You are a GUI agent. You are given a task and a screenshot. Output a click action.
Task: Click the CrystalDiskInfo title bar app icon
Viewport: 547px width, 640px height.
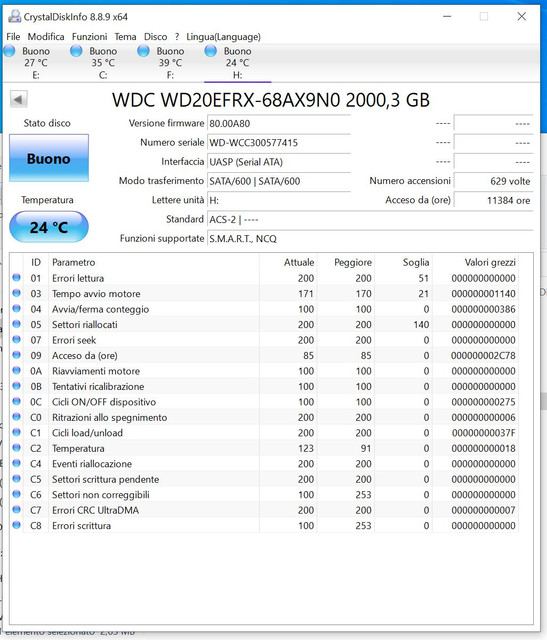coord(14,16)
